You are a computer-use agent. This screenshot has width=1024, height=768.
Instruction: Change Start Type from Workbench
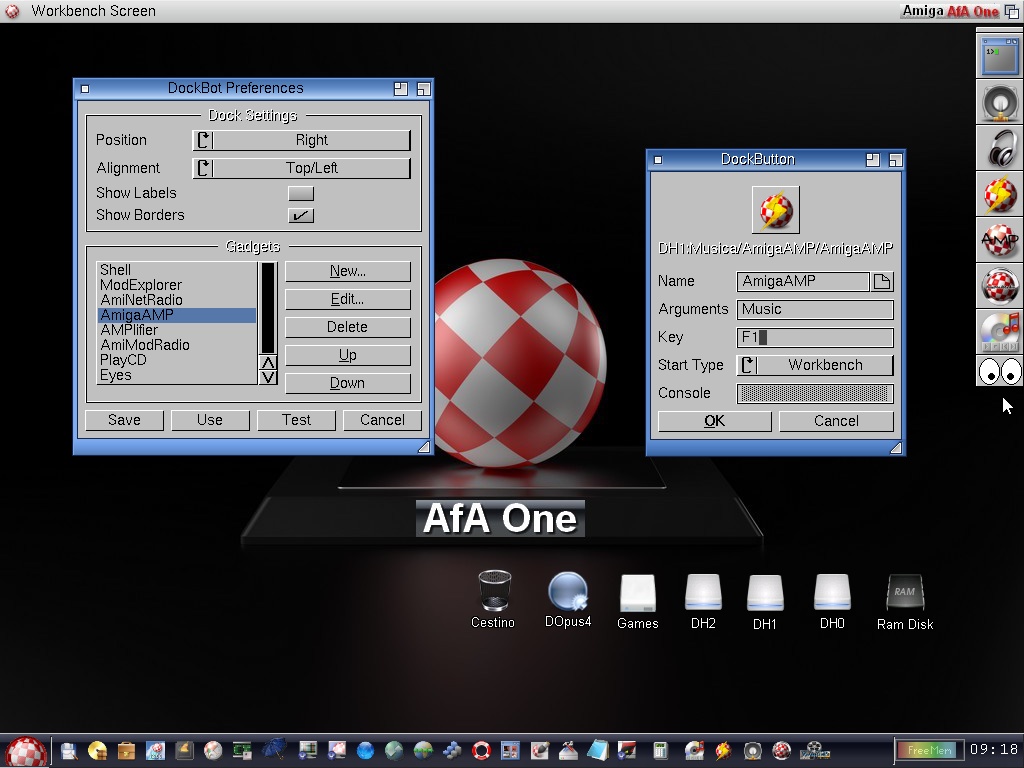(815, 365)
